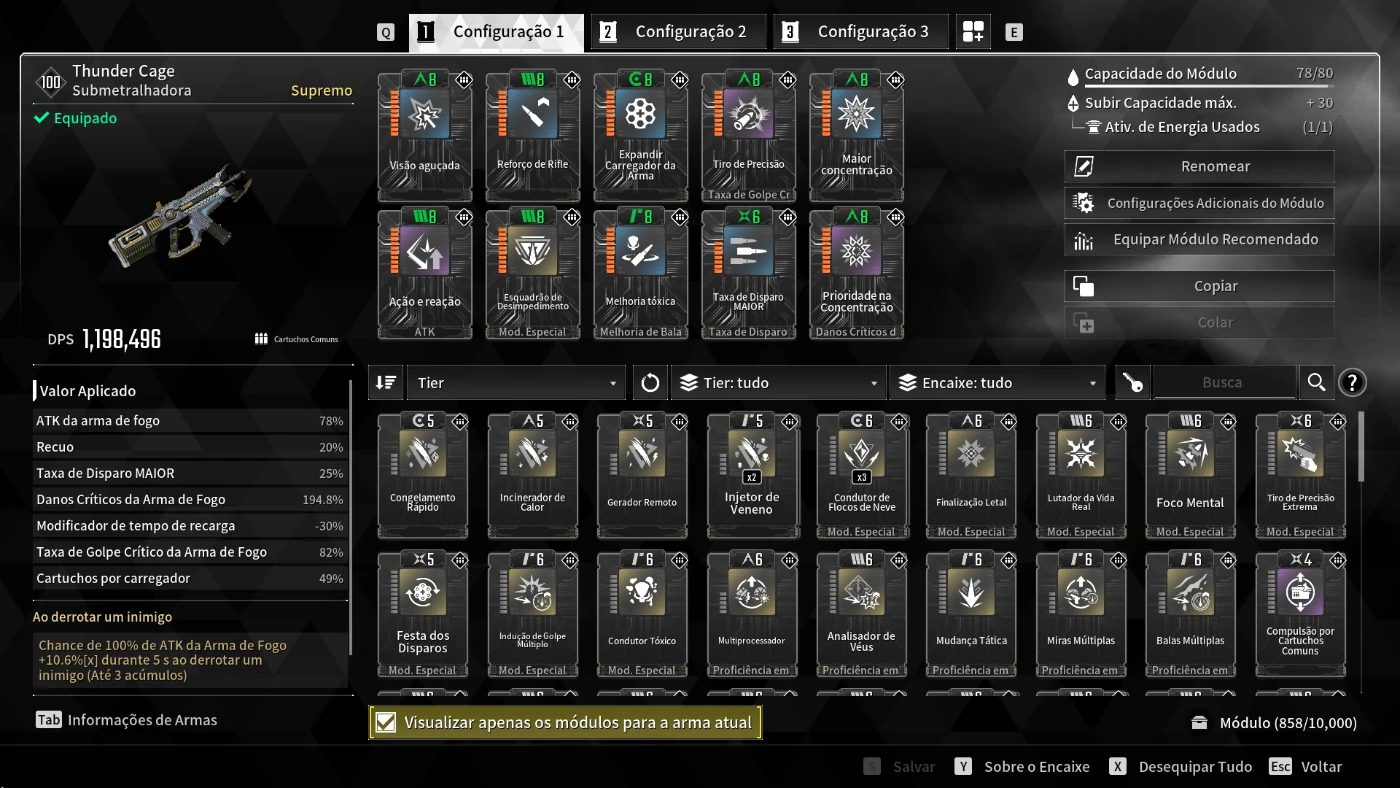Screen dimensions: 1400x788
Task: Click the sort order icon beside Tier
Action: [x=385, y=382]
